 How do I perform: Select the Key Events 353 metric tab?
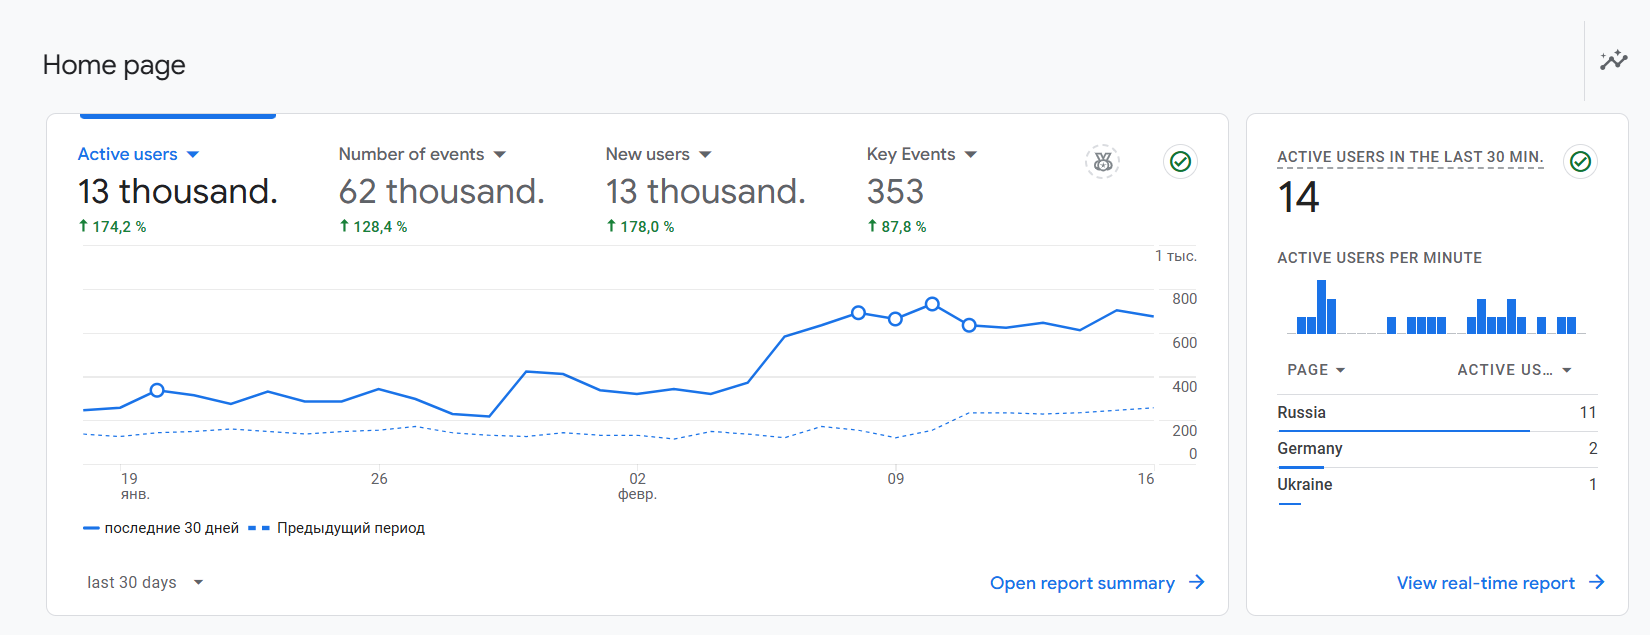coord(895,190)
